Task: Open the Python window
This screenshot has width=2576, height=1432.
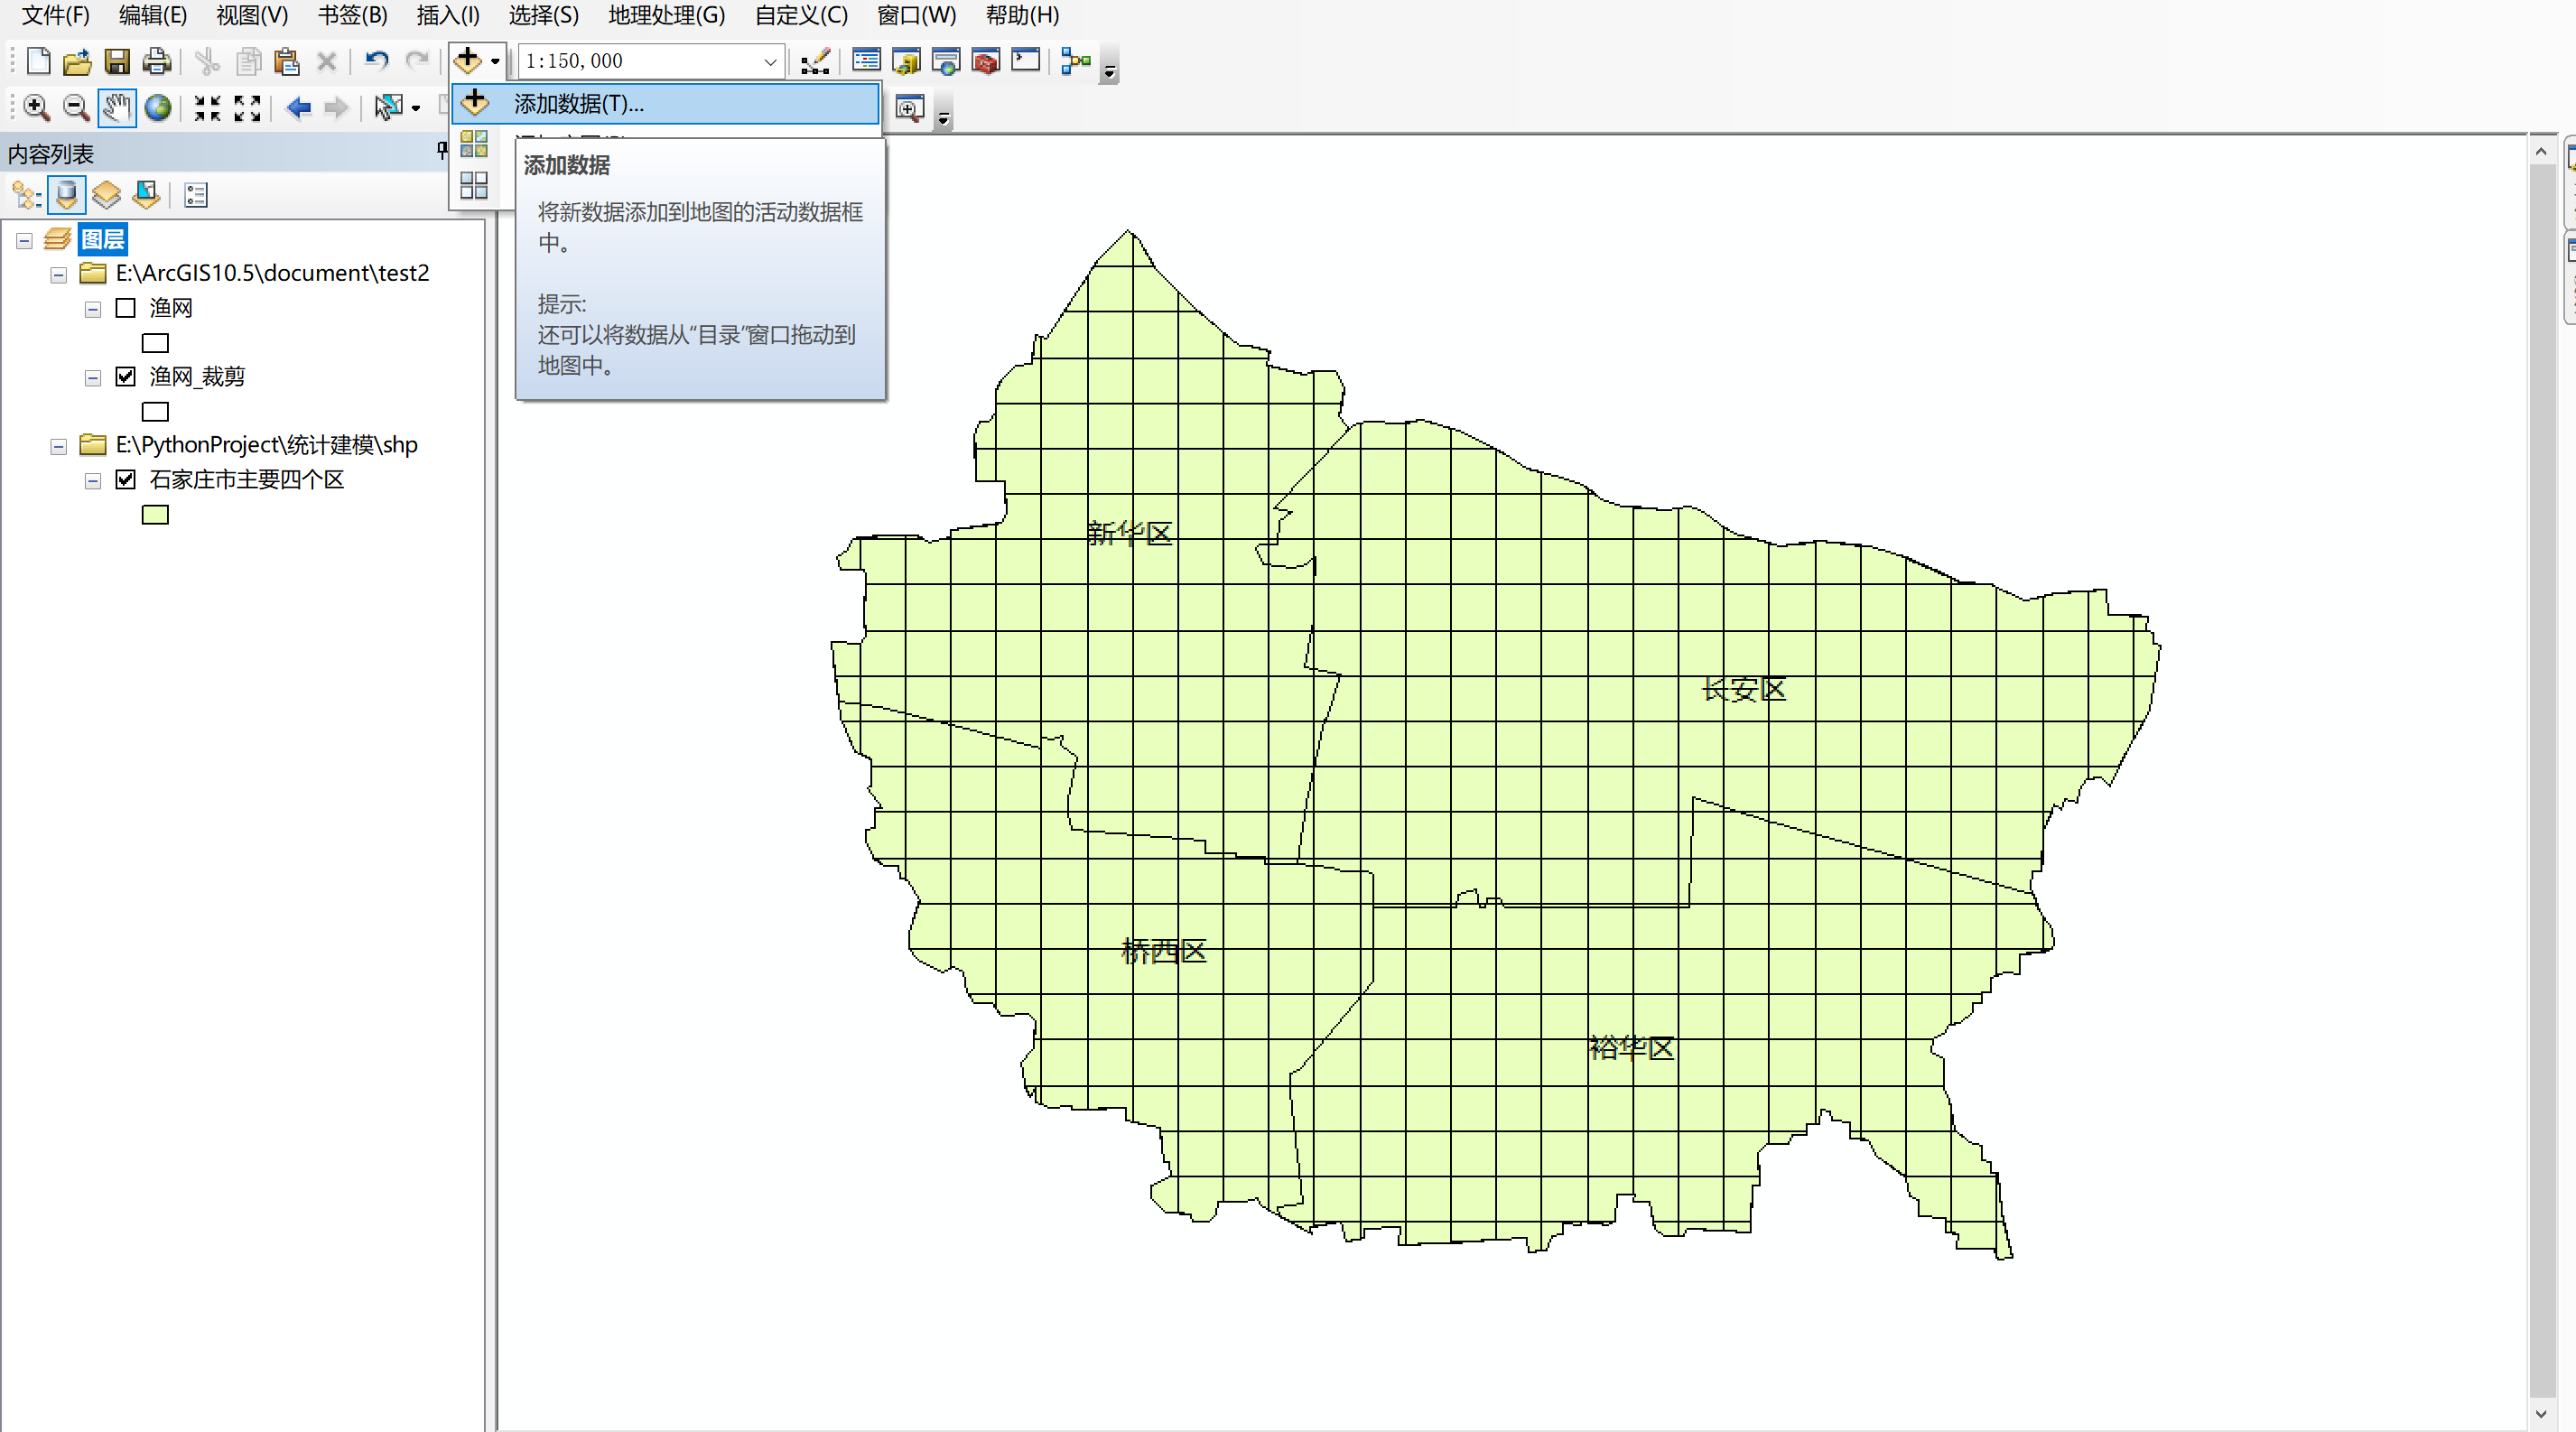Action: point(1024,62)
